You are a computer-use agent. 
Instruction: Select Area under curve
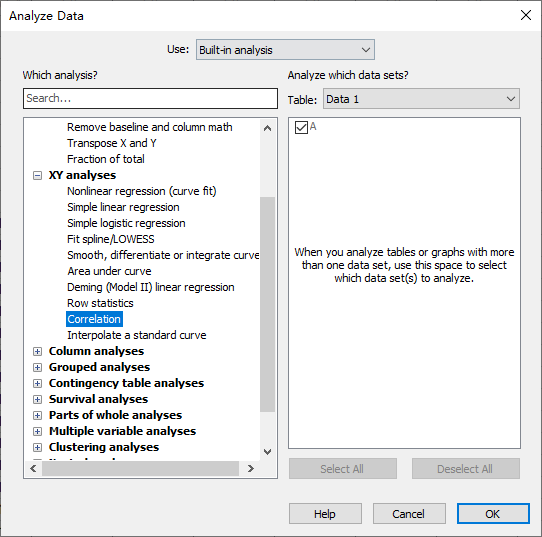[x=109, y=271]
